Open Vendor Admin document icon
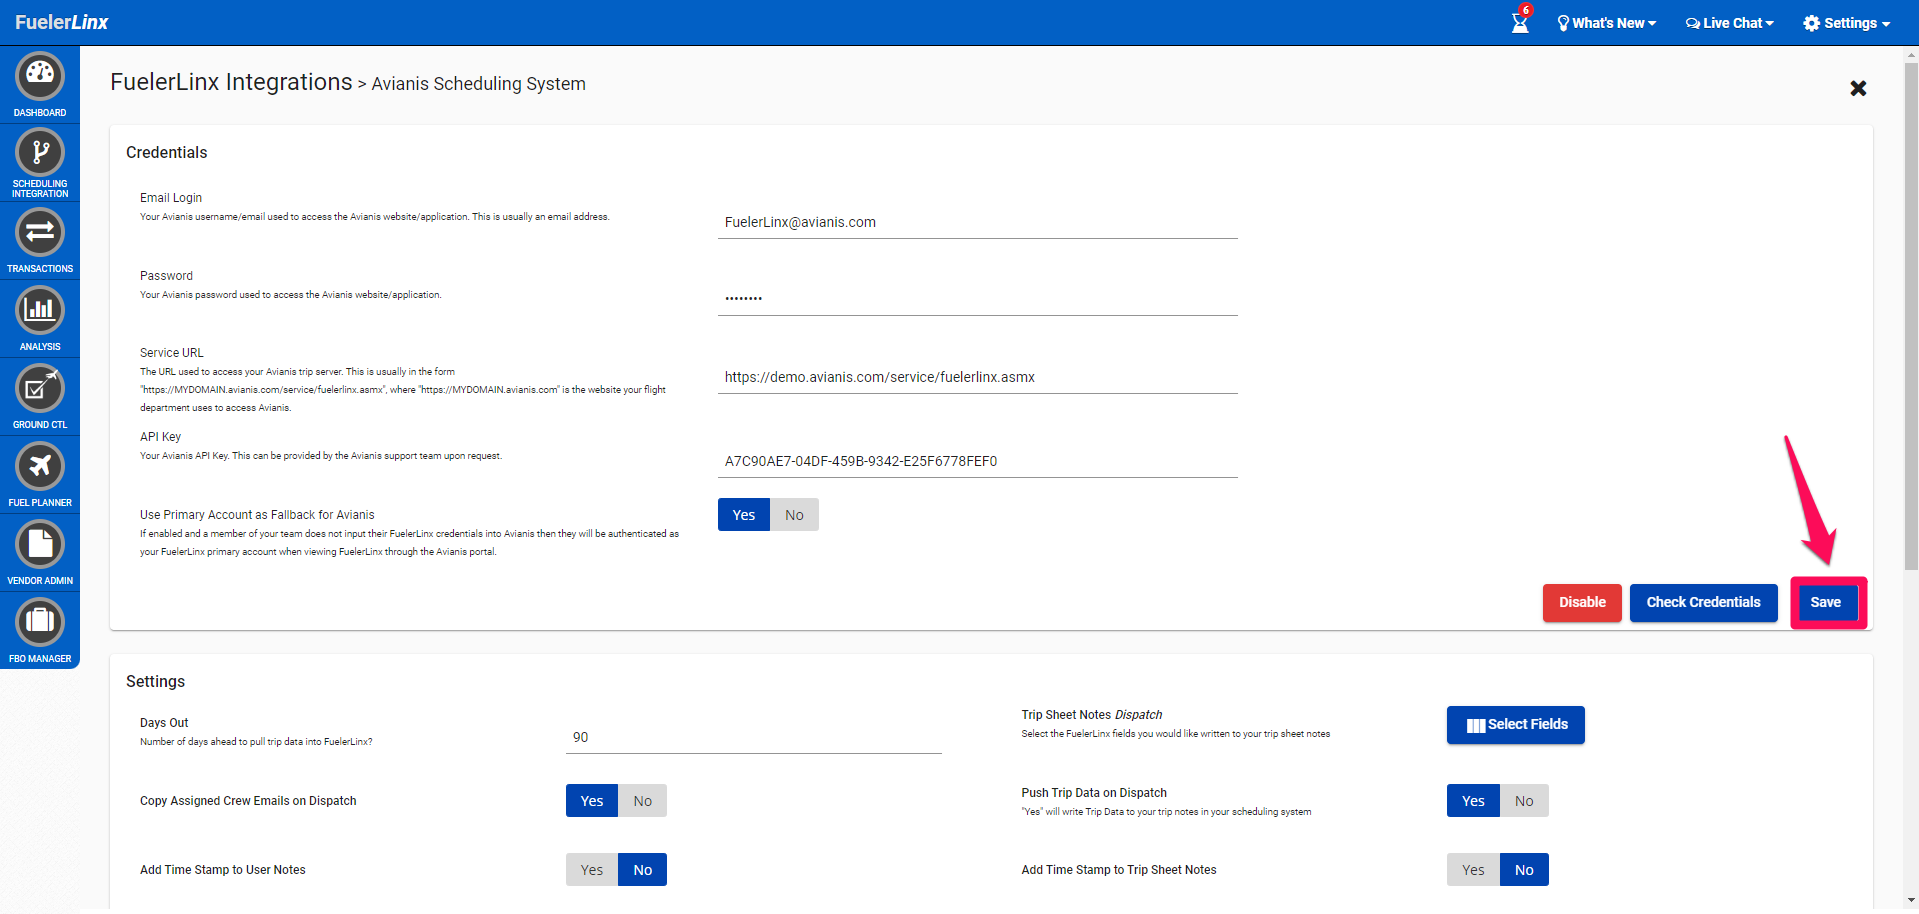The width and height of the screenshot is (1919, 914). (x=40, y=544)
